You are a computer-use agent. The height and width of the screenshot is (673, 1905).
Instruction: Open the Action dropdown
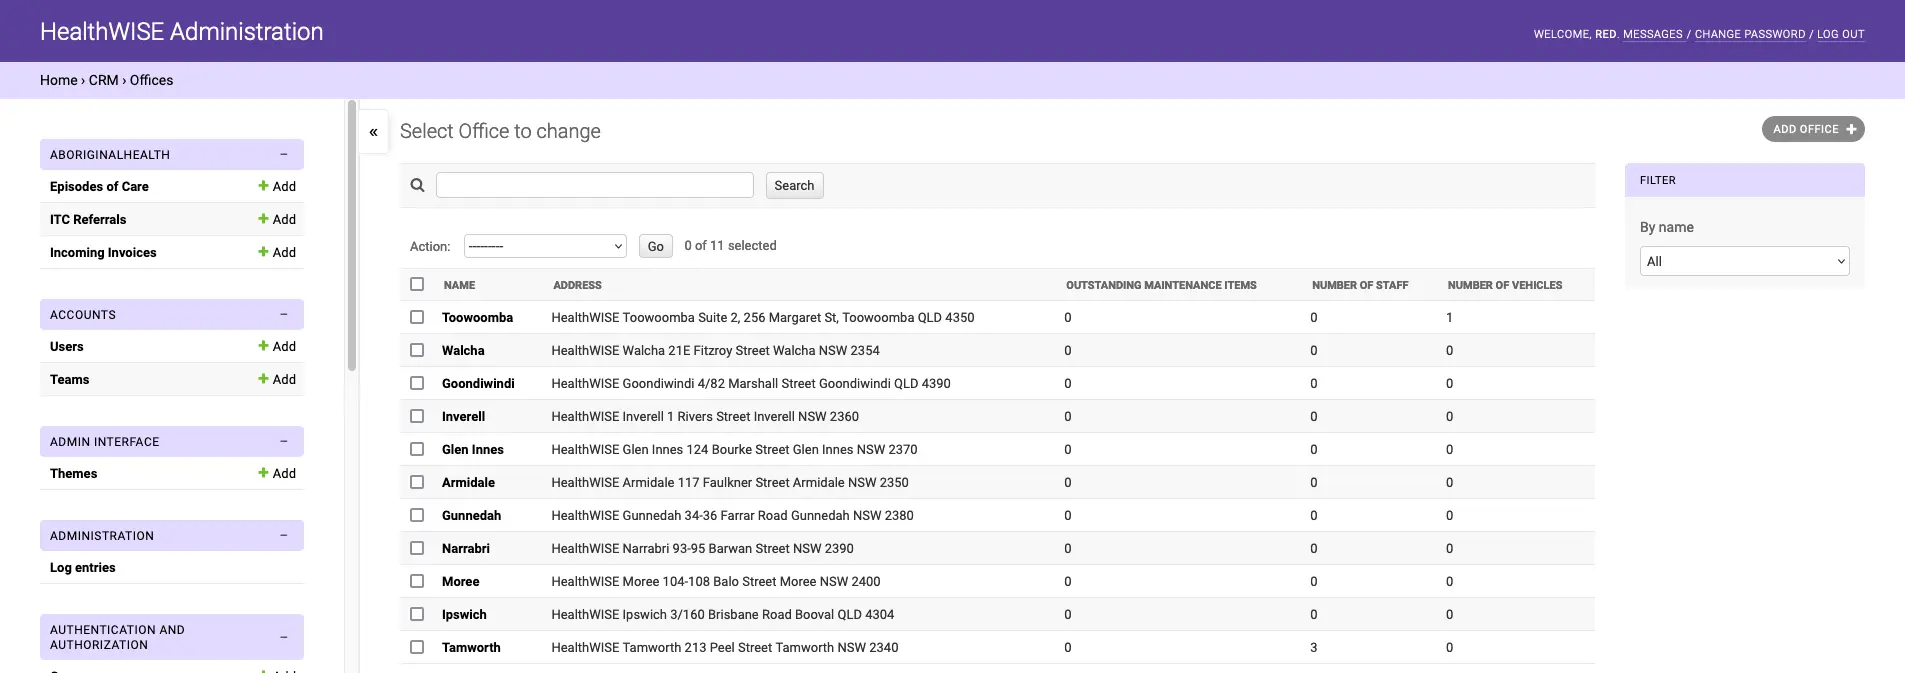[x=545, y=246]
